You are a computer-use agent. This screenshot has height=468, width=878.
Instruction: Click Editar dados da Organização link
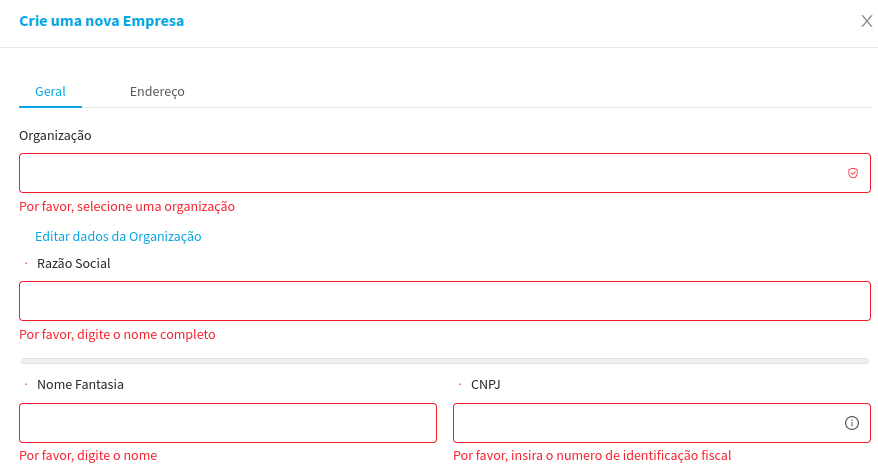click(118, 237)
